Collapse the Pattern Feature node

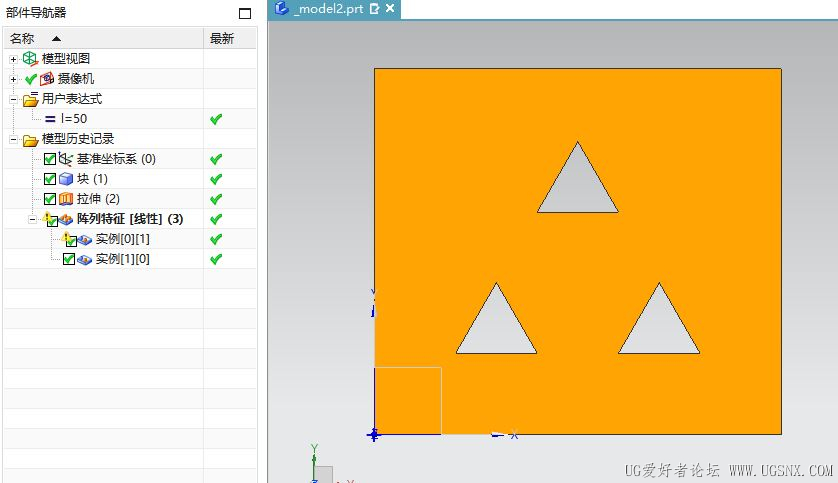(32, 220)
